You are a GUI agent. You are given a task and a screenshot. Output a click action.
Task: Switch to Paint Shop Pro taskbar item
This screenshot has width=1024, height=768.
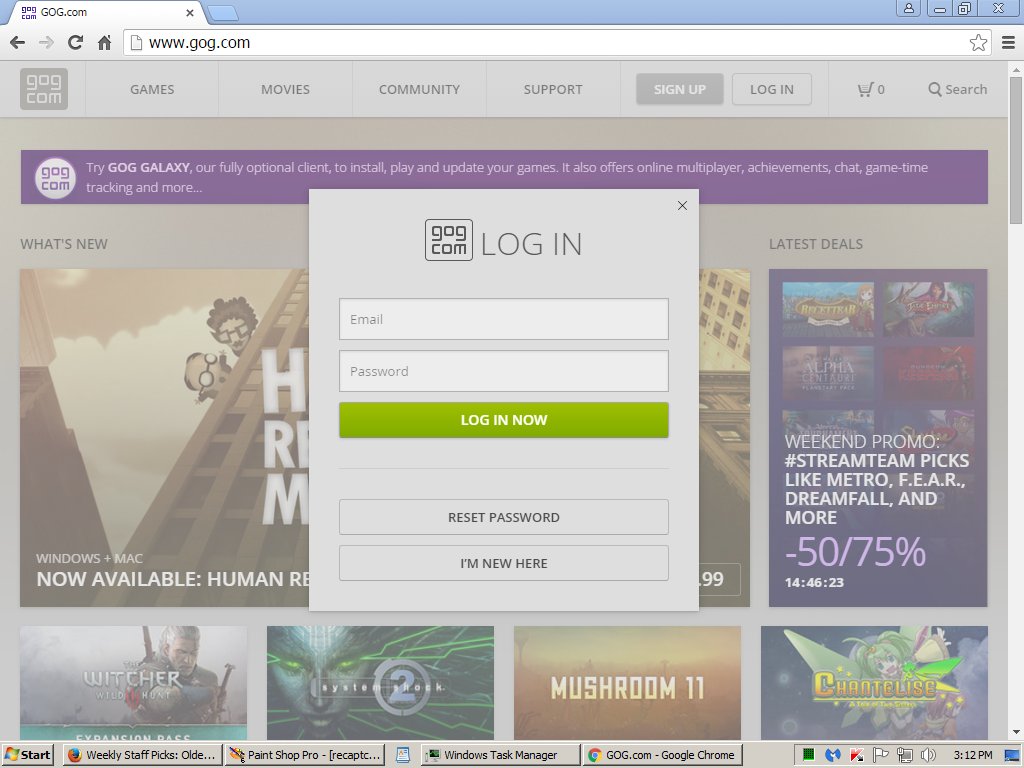click(306, 755)
